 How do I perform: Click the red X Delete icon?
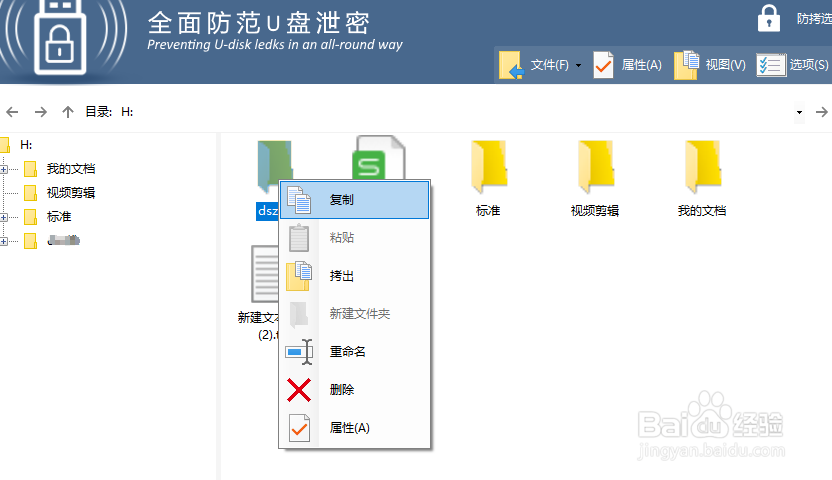tap(299, 390)
